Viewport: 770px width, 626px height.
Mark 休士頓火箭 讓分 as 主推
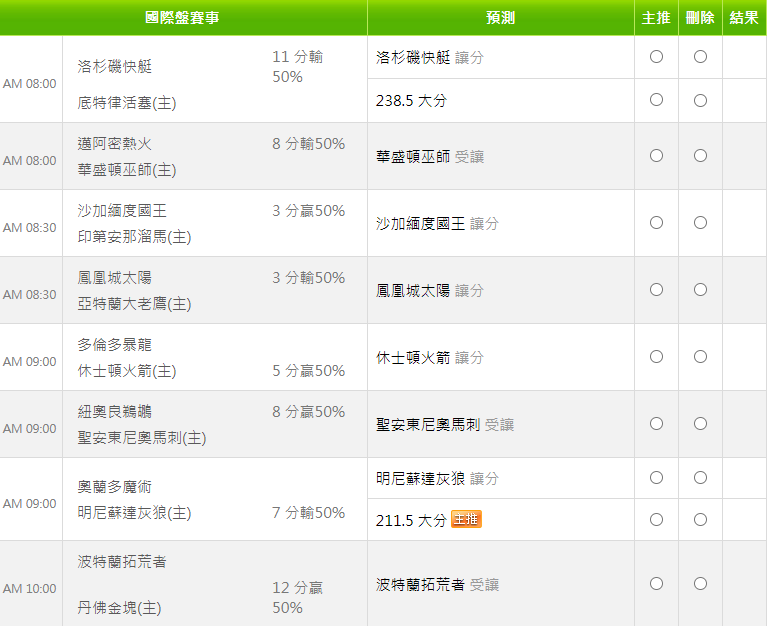(x=656, y=356)
